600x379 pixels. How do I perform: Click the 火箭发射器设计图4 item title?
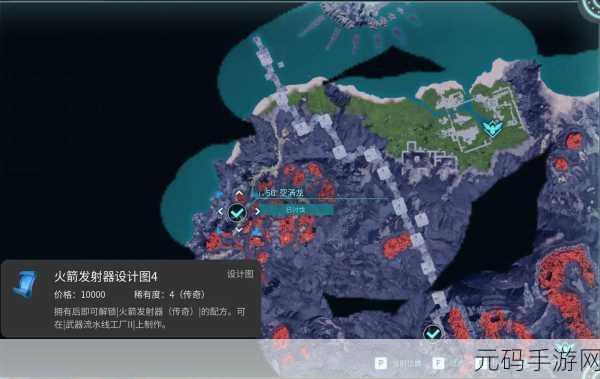click(x=106, y=276)
